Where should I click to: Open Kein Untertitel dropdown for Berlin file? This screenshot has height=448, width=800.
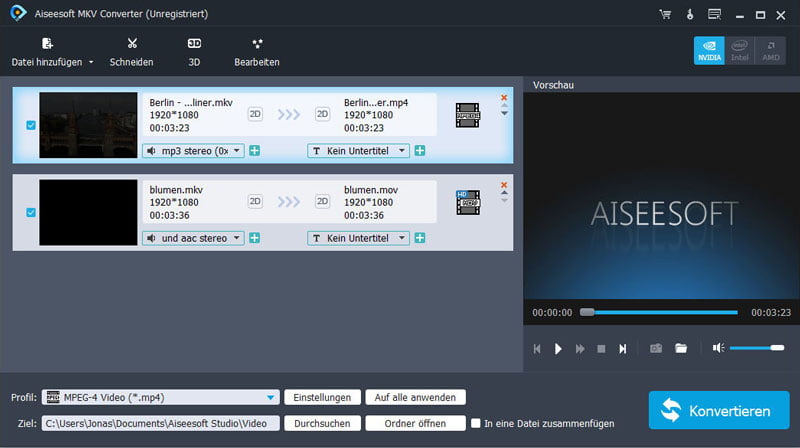click(359, 151)
